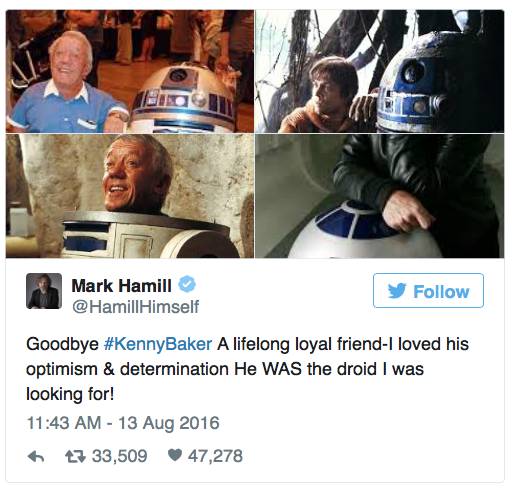Open the #KennyBaker hashtag link
The width and height of the screenshot is (514, 493).
[x=158, y=344]
